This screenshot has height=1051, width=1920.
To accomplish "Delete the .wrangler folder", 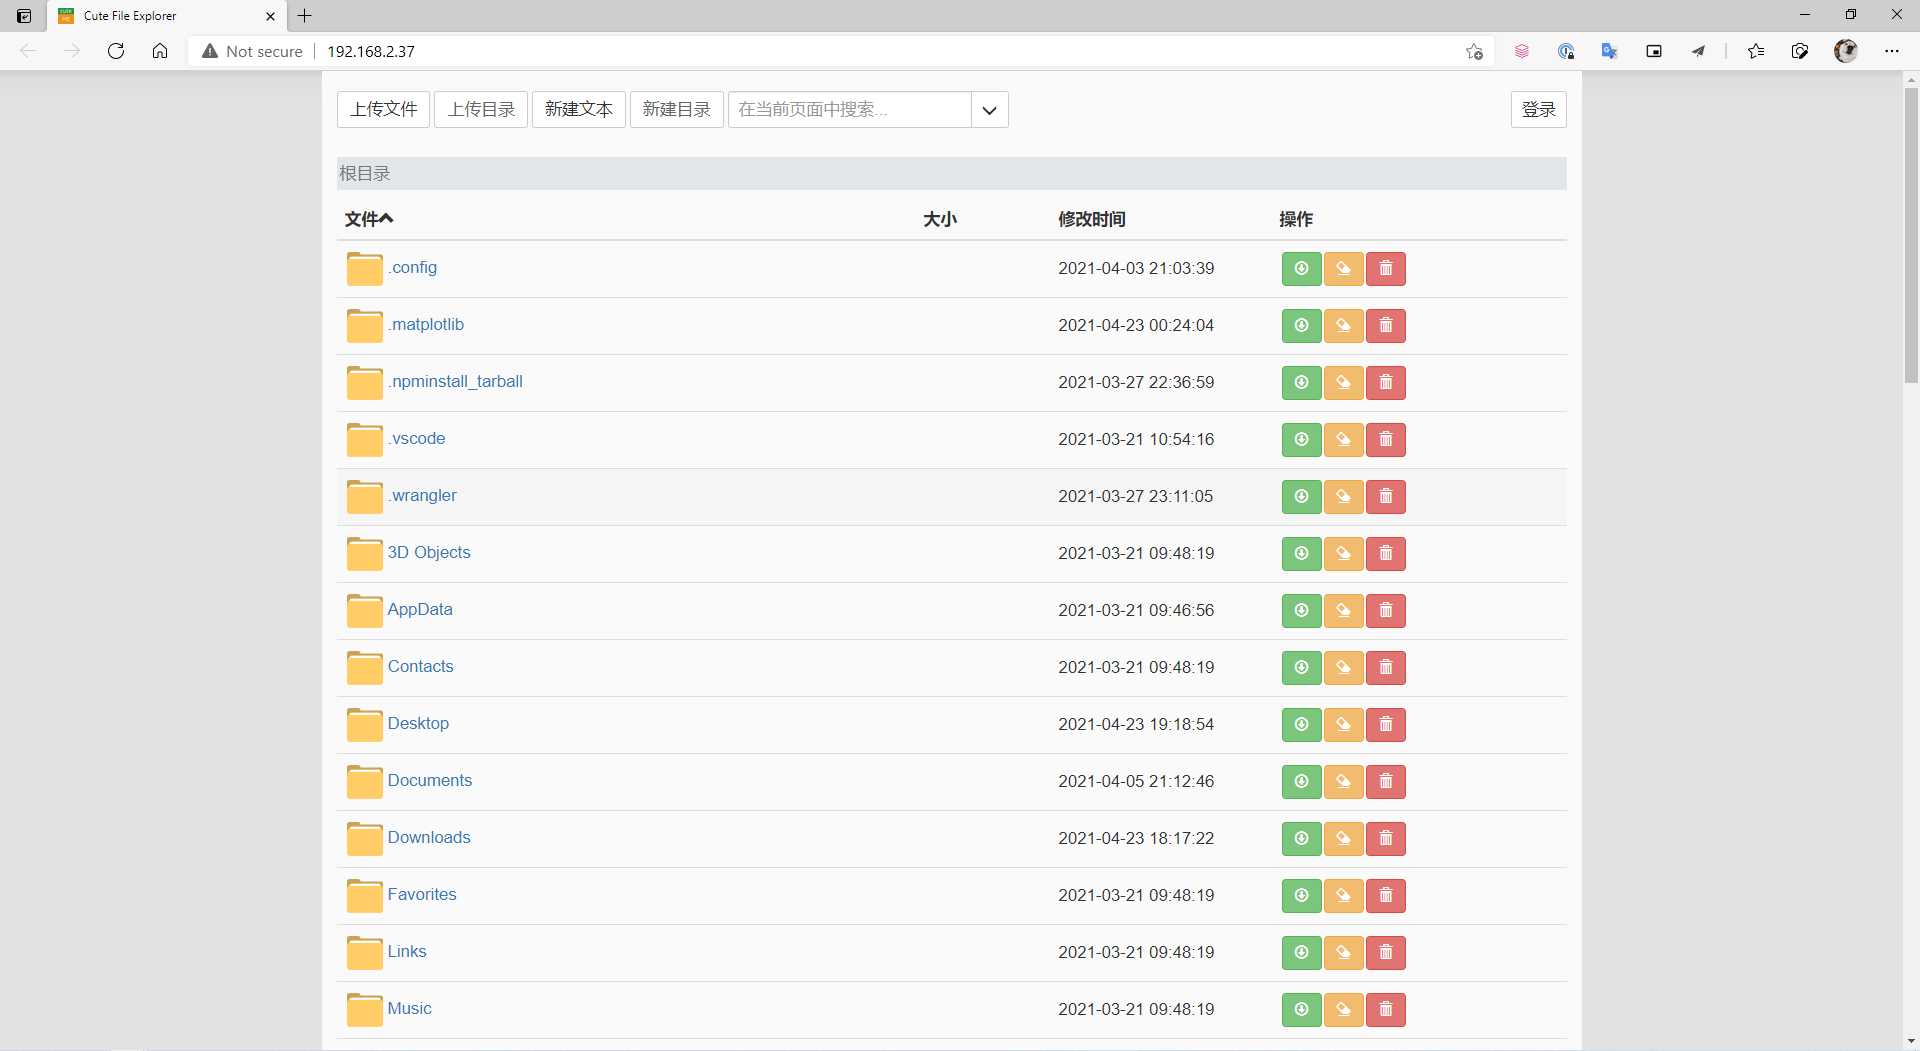I will (1385, 496).
